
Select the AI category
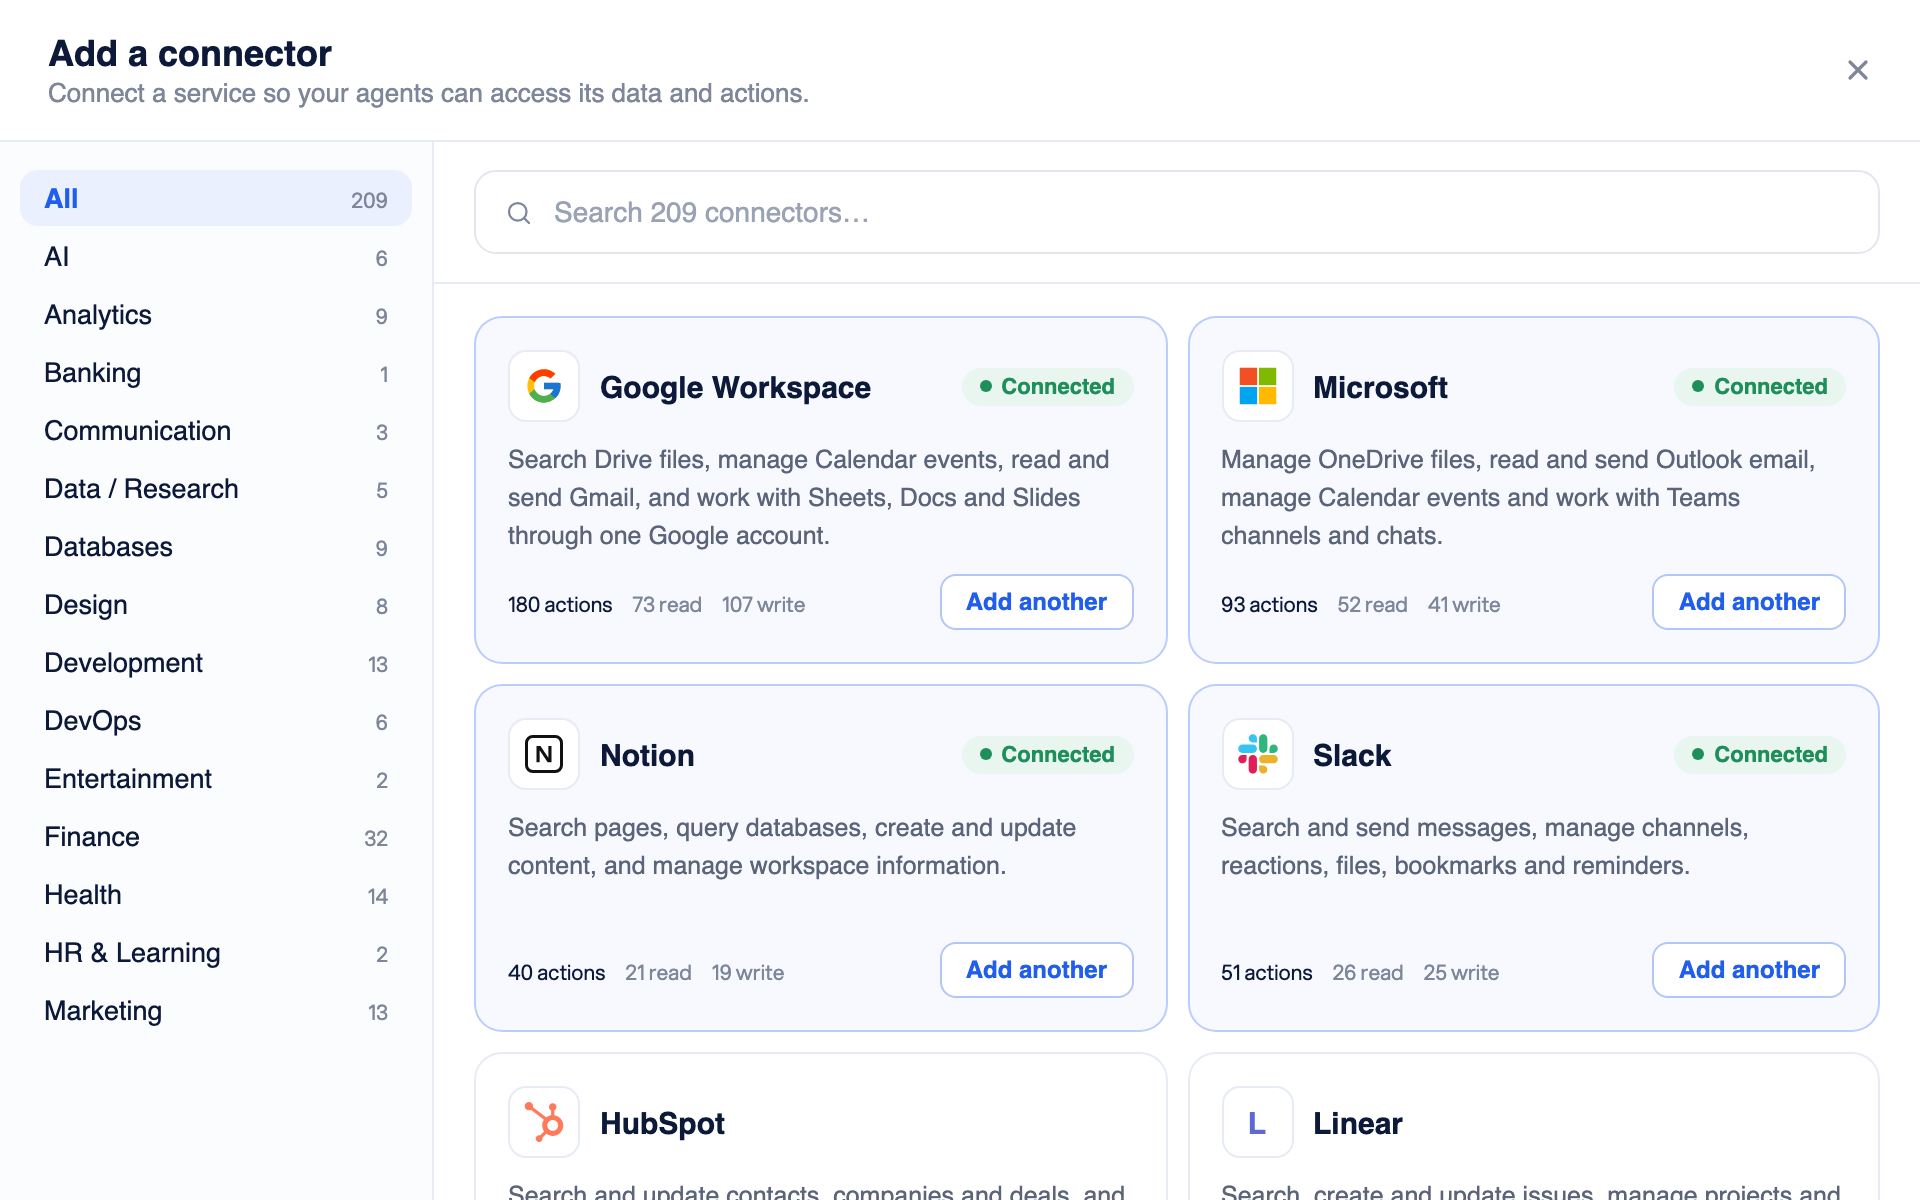[216, 257]
